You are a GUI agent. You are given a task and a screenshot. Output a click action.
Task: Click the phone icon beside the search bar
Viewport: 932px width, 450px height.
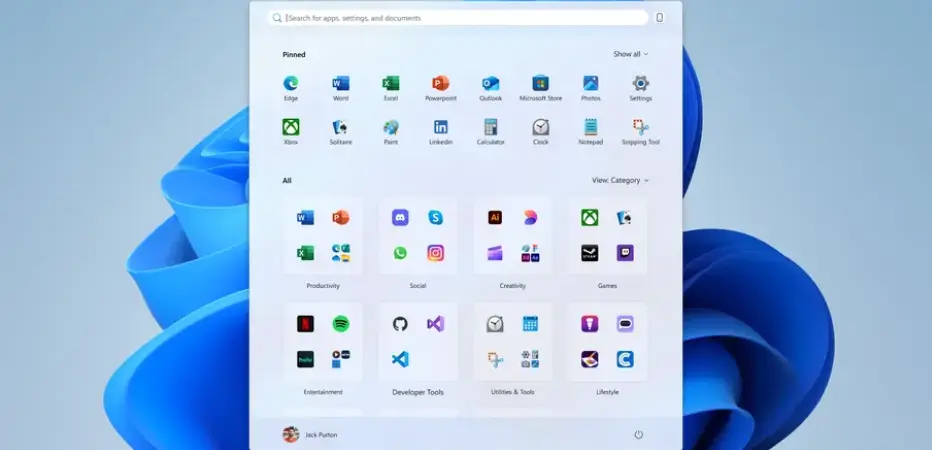click(659, 18)
